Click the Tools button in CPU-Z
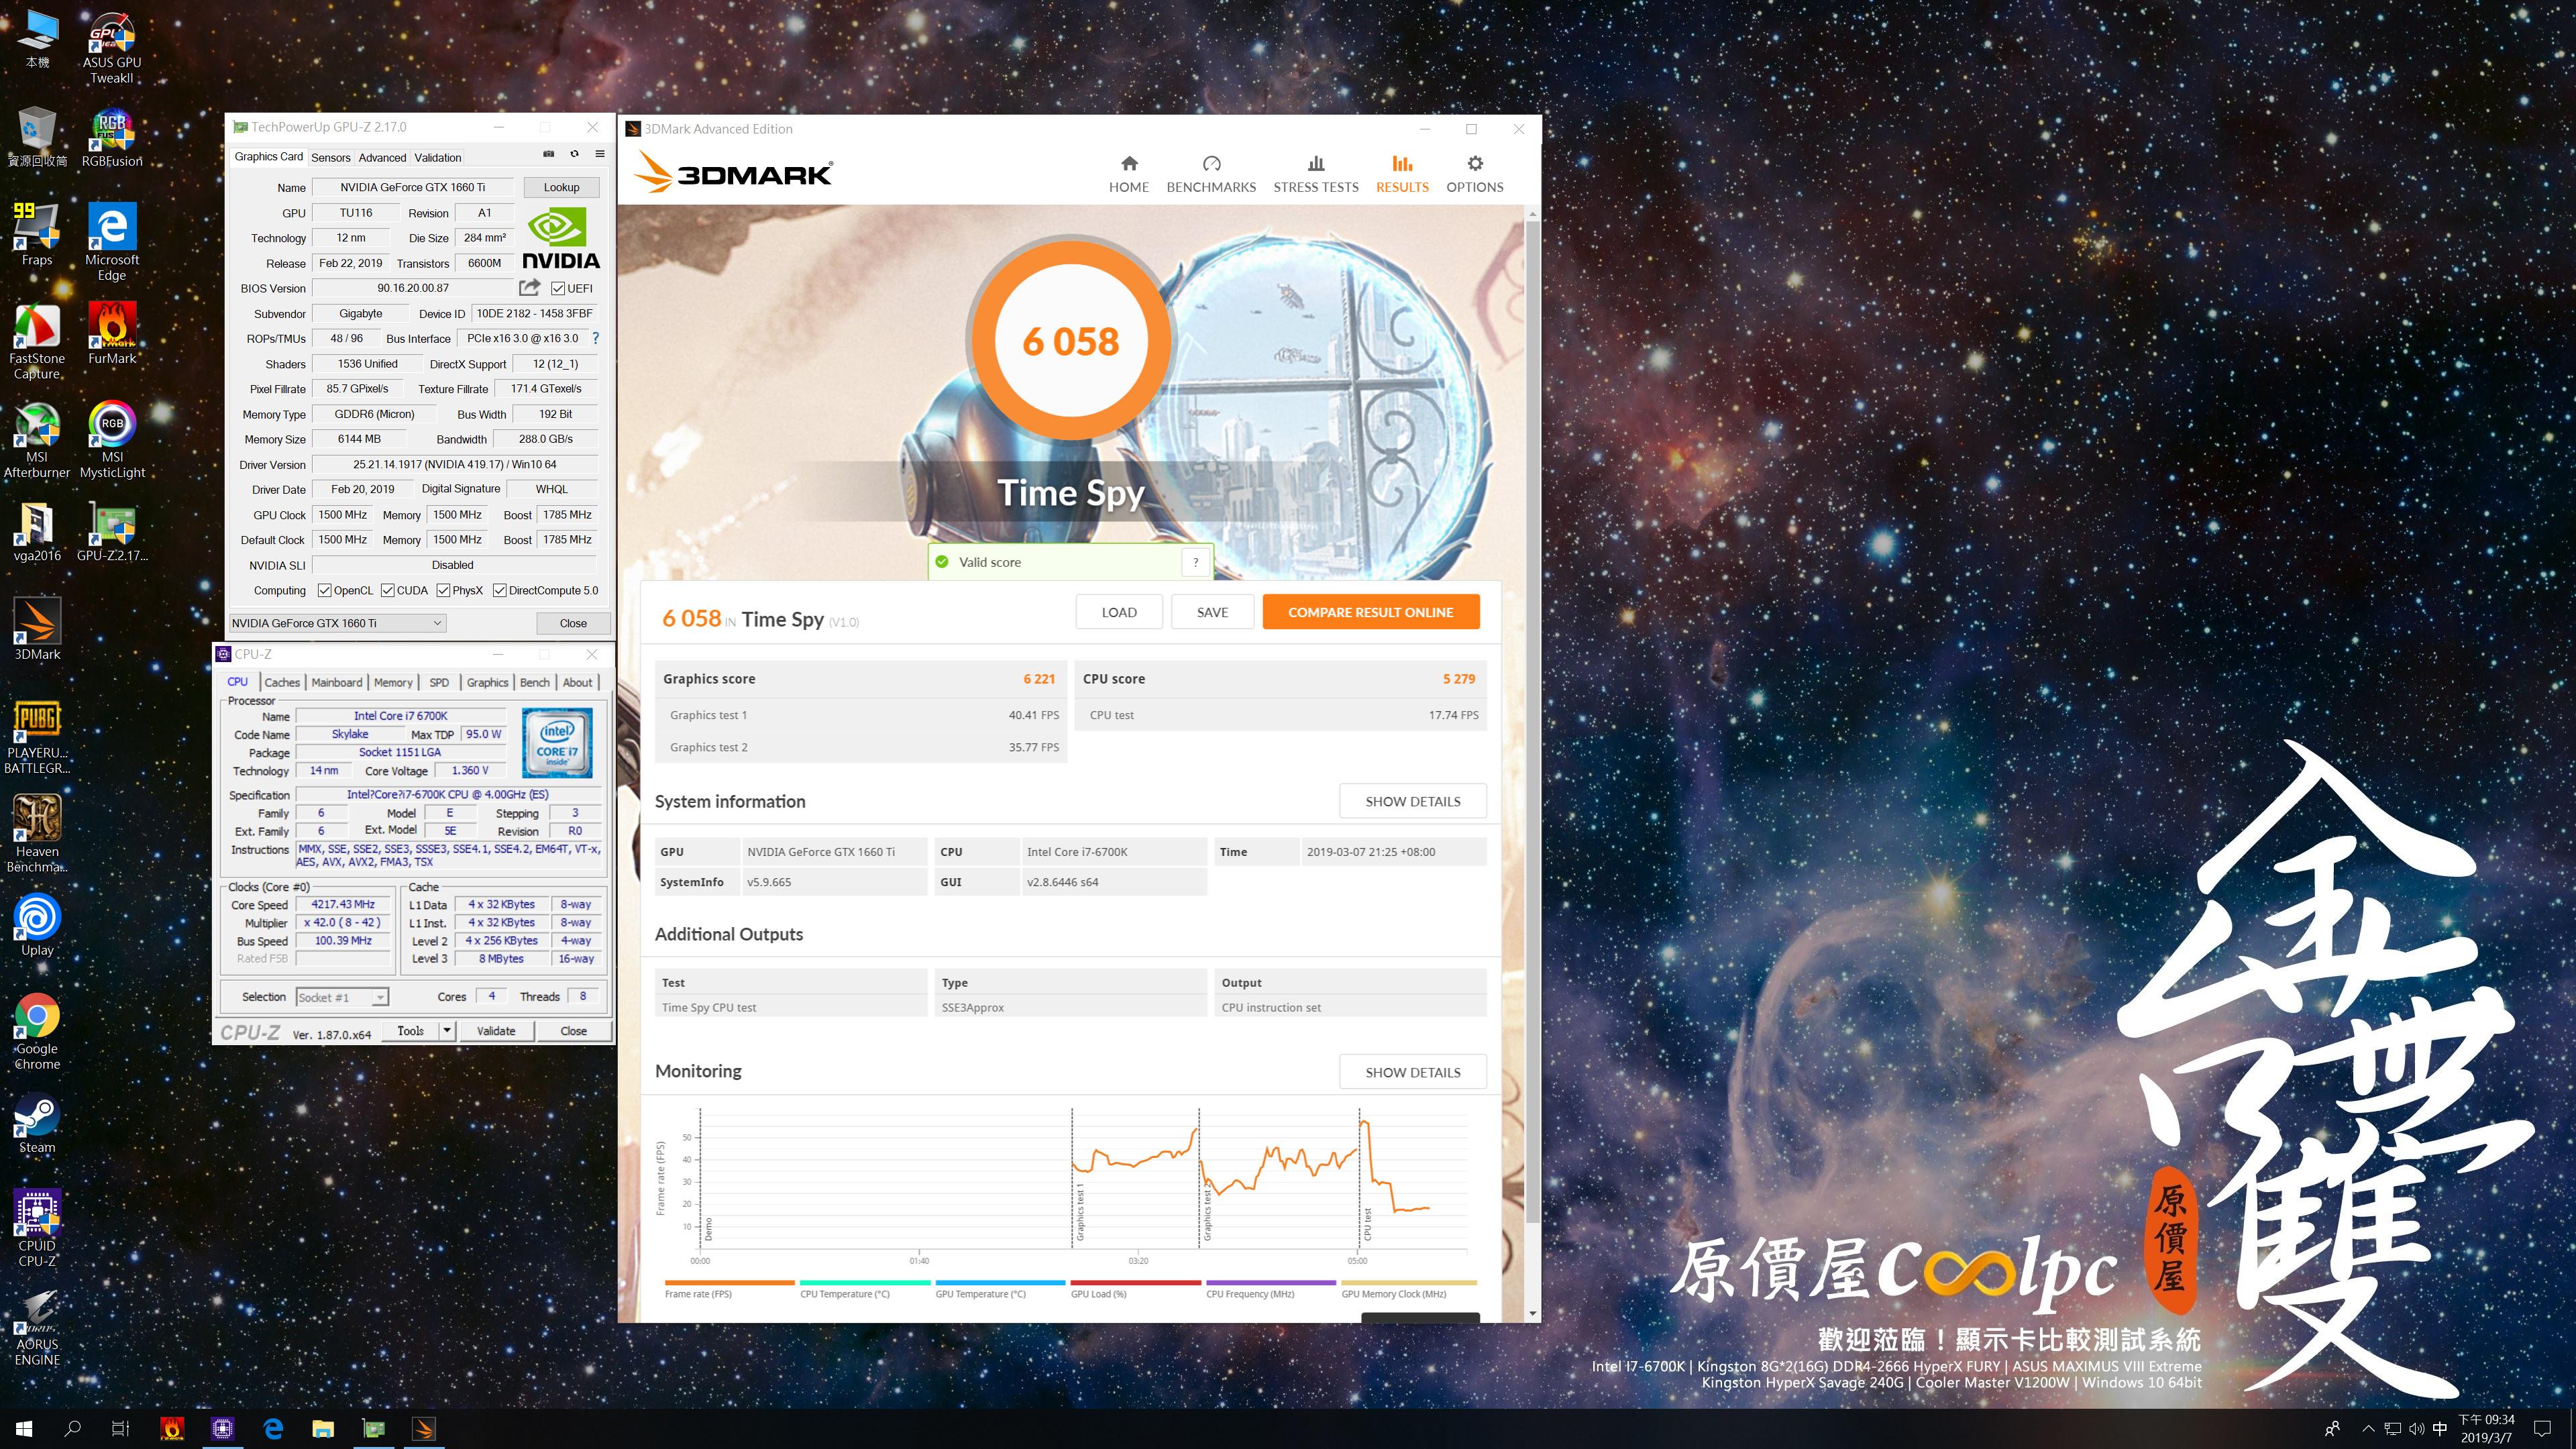This screenshot has height=1449, width=2576. 410,1030
